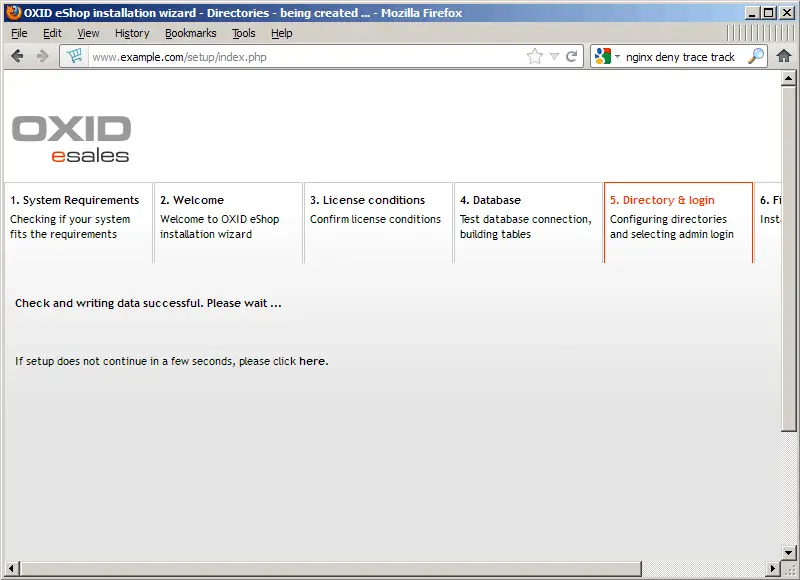Go forward with the forward arrow
Image resolution: width=800 pixels, height=580 pixels.
click(42, 56)
